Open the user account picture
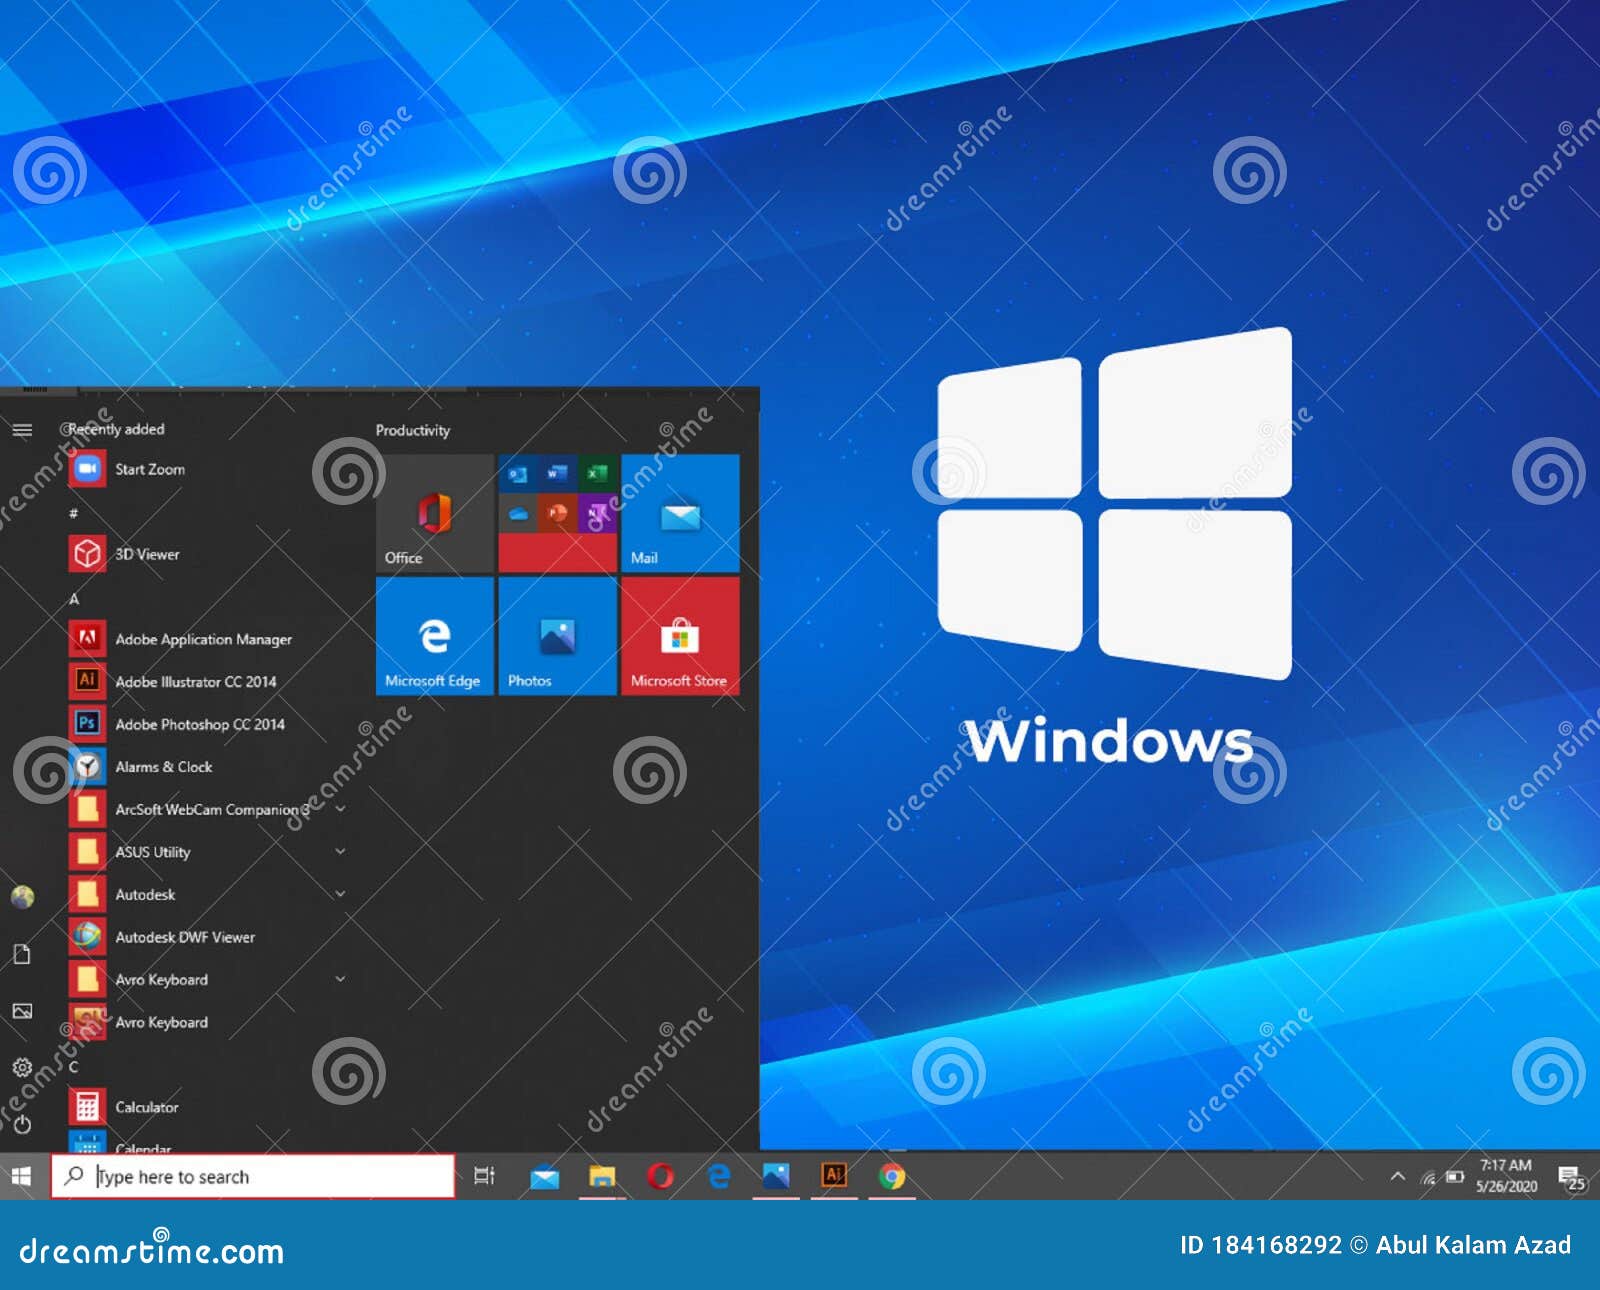 [x=21, y=897]
